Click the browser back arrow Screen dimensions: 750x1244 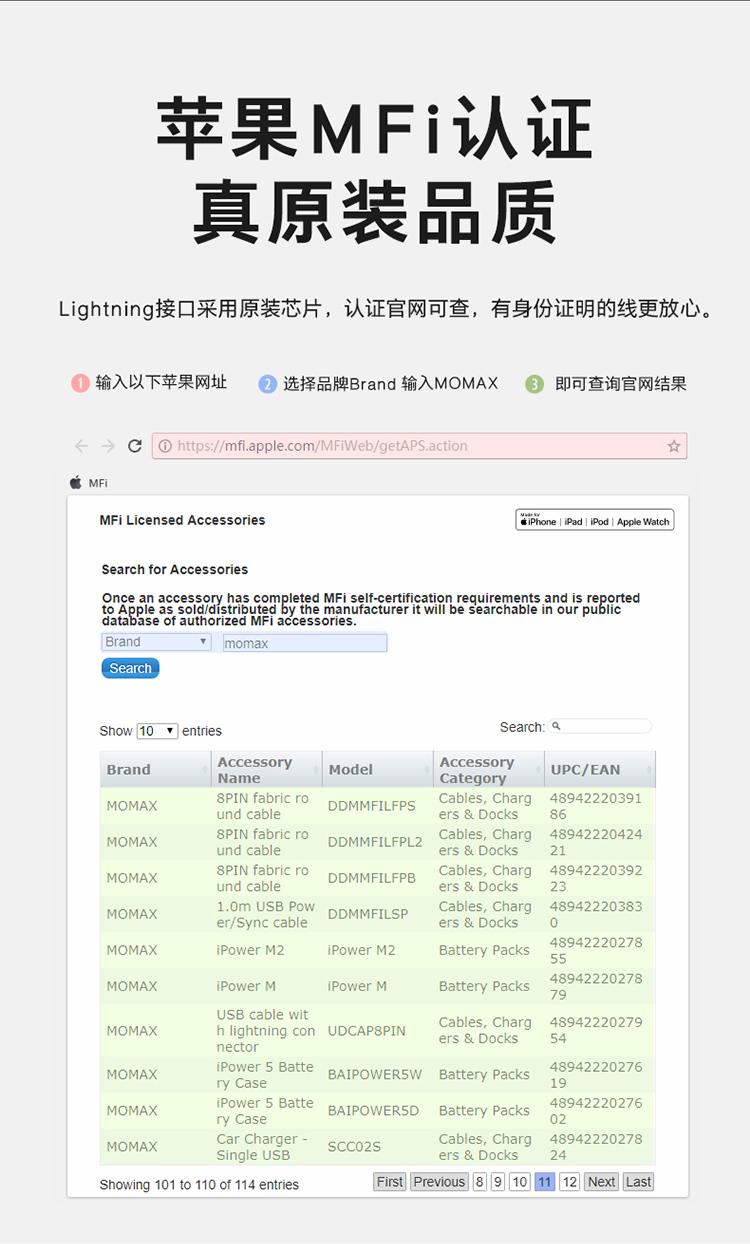click(x=82, y=446)
